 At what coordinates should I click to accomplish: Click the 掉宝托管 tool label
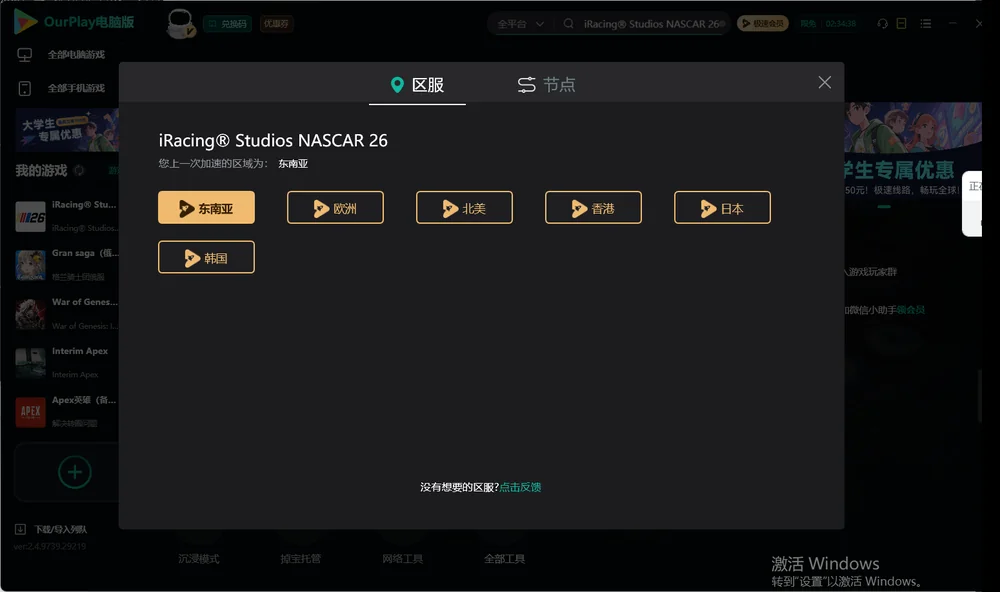point(300,559)
